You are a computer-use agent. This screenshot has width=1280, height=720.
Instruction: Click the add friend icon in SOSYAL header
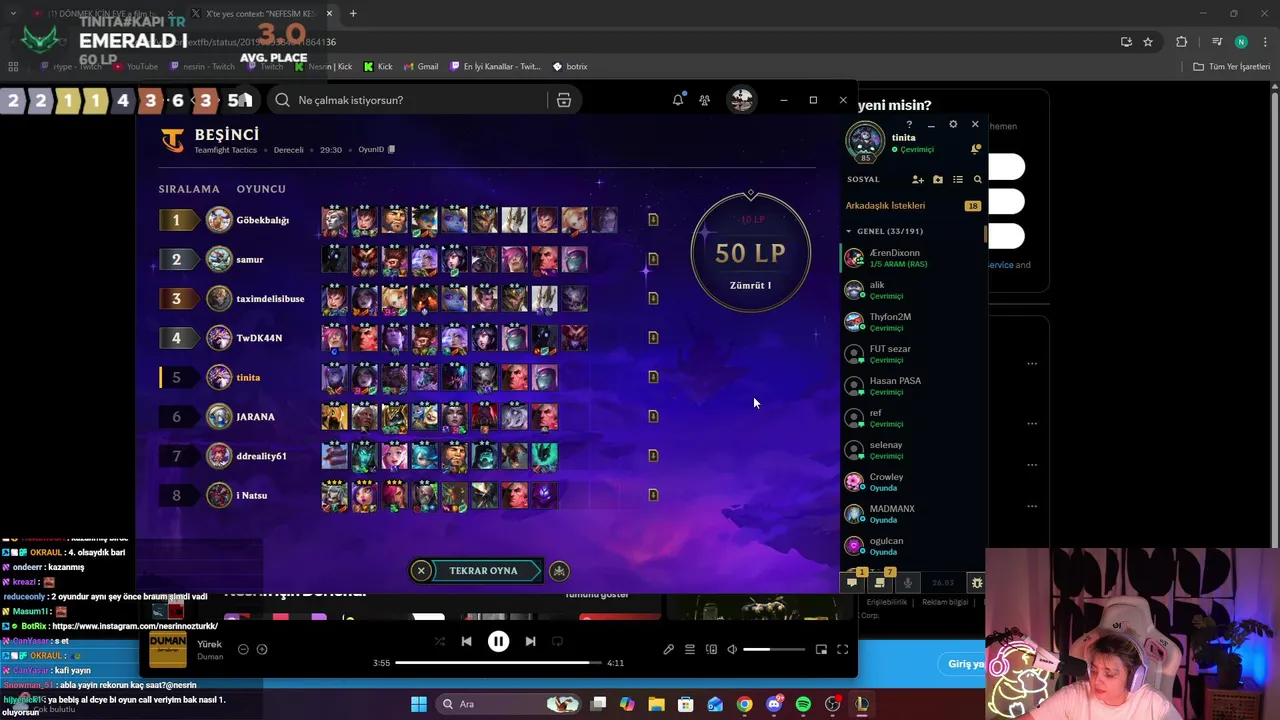tap(917, 180)
